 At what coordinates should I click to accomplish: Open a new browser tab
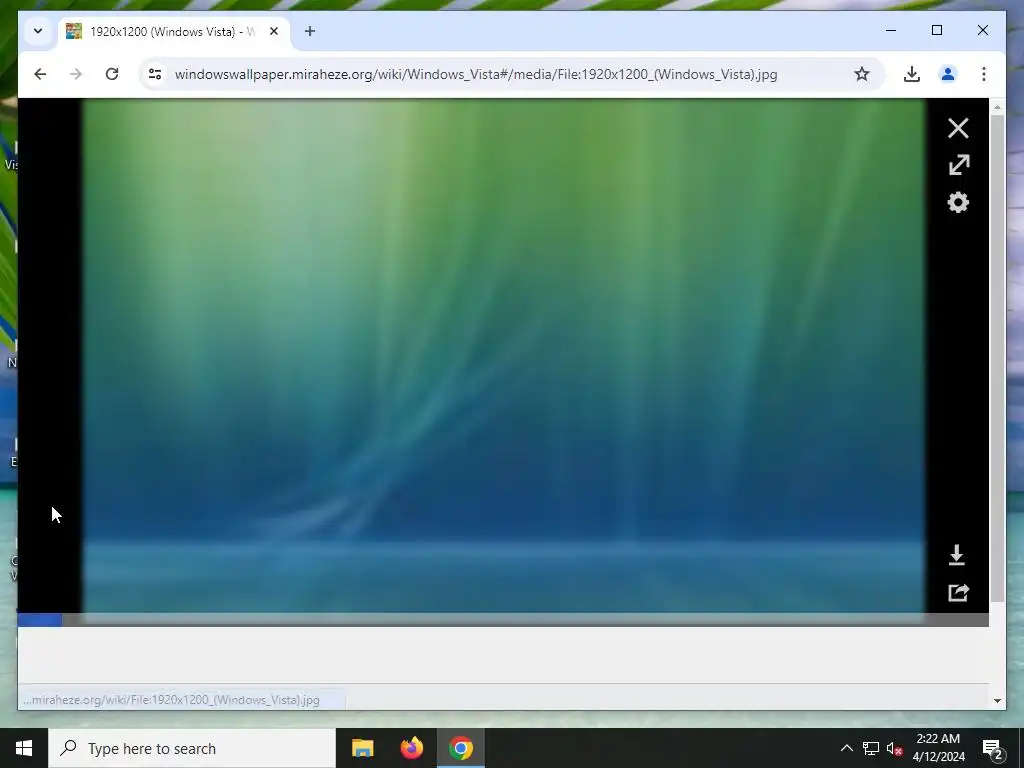point(310,31)
